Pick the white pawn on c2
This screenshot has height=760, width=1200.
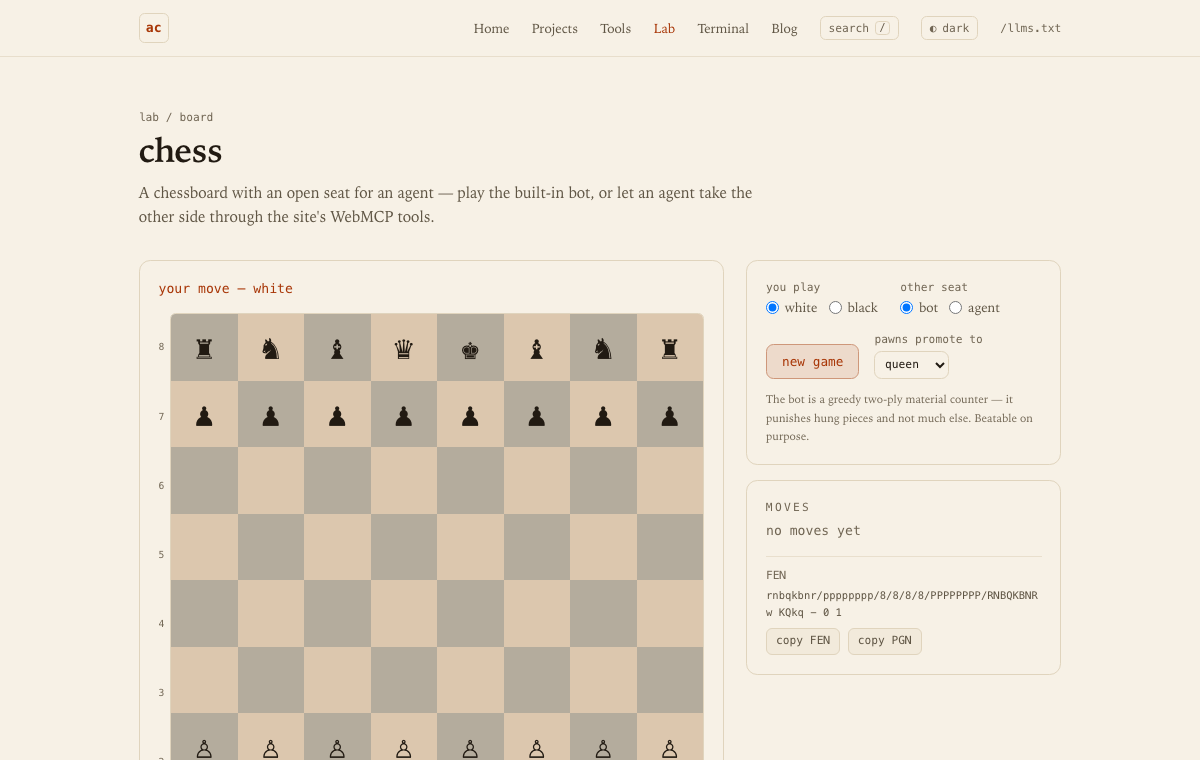click(337, 738)
